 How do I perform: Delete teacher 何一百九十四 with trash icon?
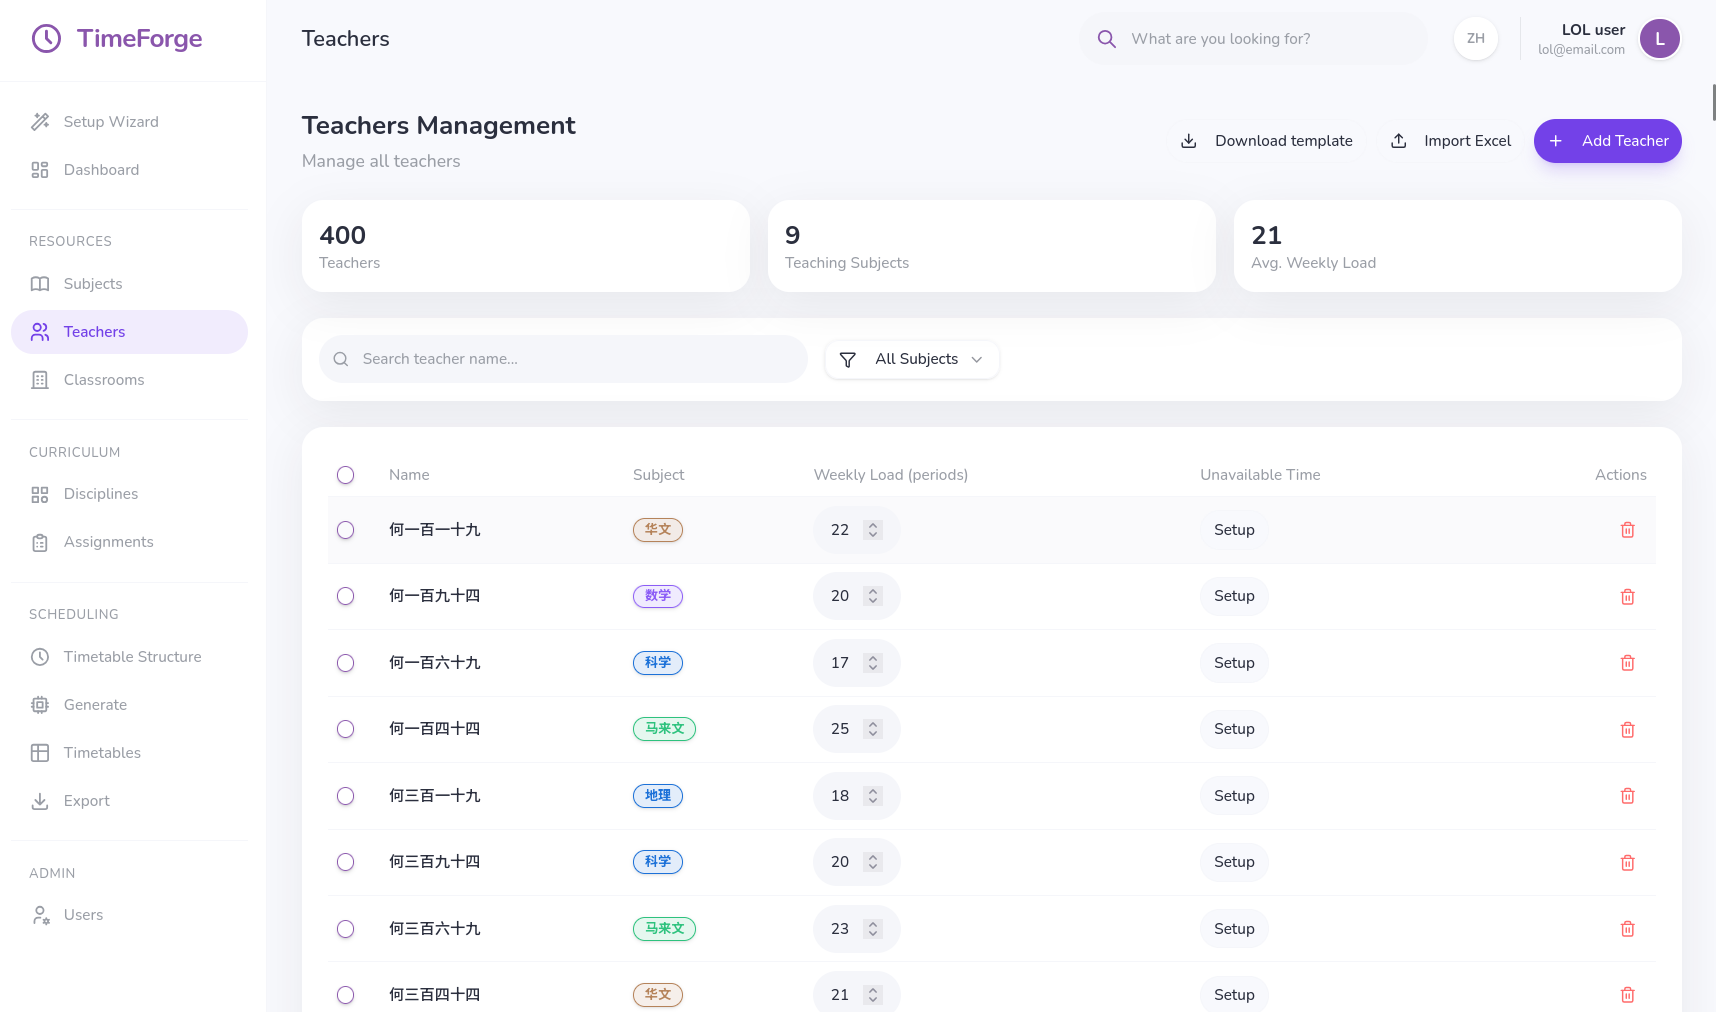coord(1628,597)
